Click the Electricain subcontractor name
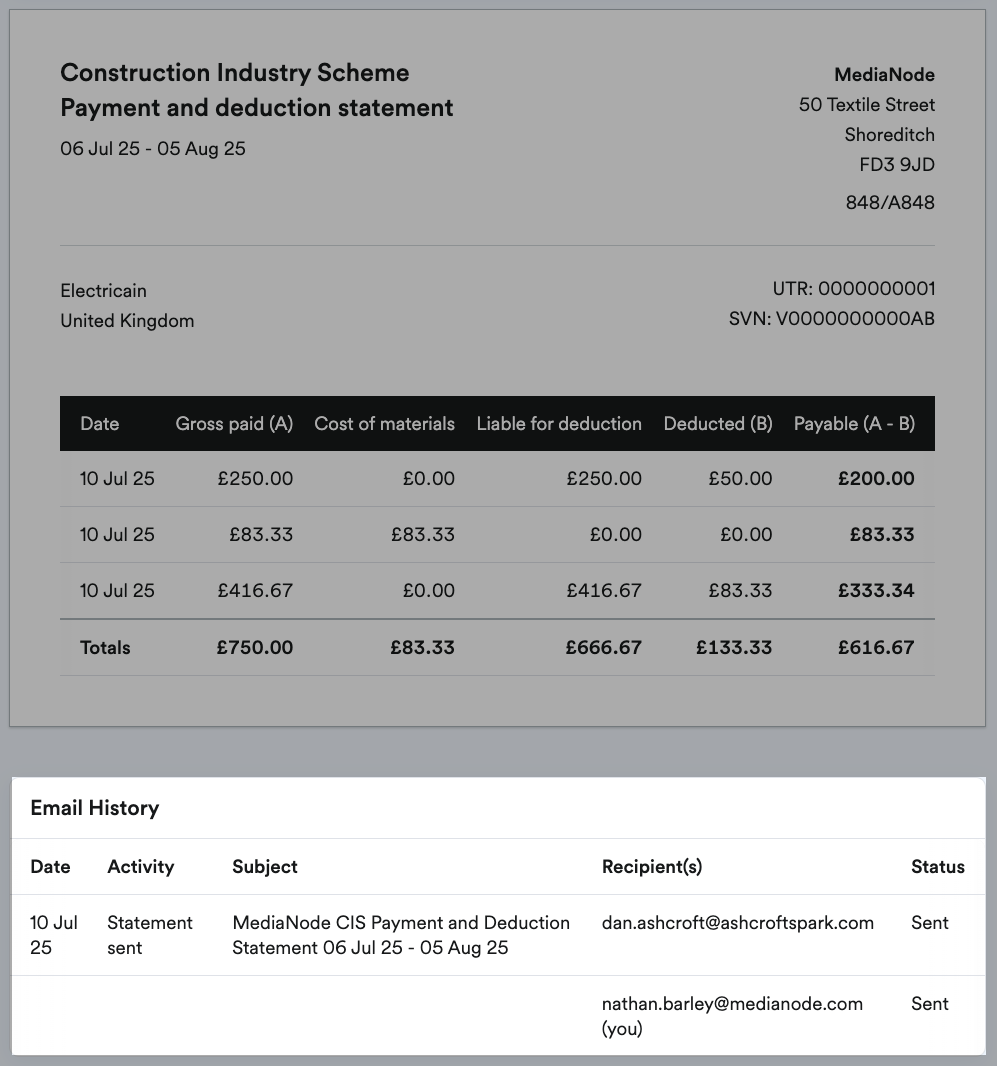 click(x=104, y=291)
